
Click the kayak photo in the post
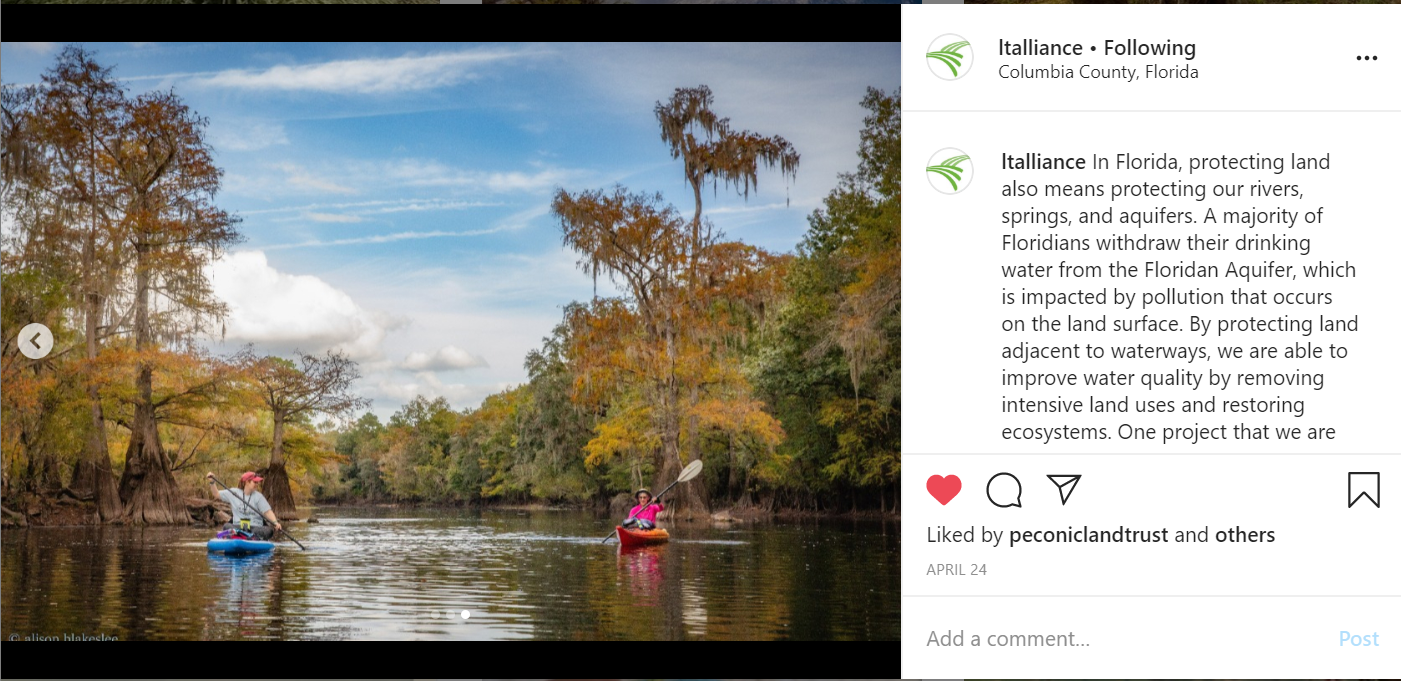click(x=450, y=340)
